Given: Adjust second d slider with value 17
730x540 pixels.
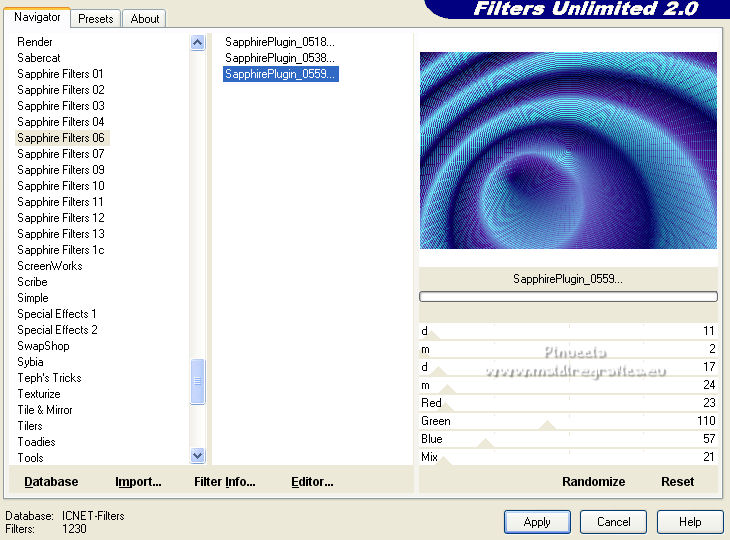Looking at the screenshot, I should [x=568, y=367].
